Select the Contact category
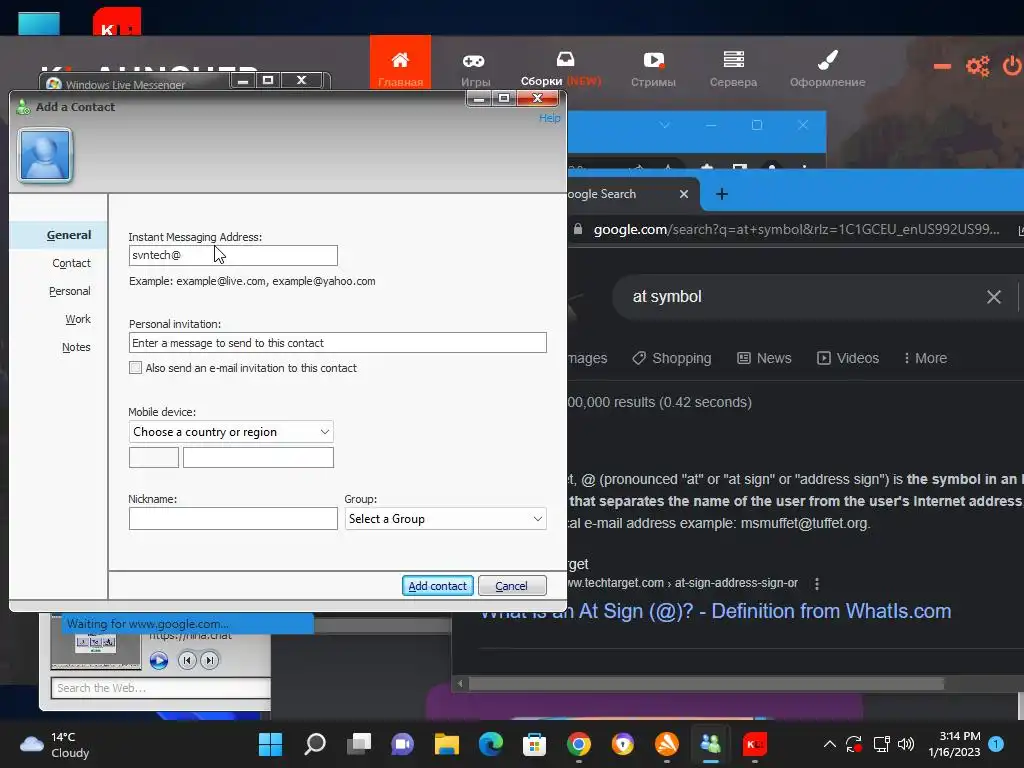1024x768 pixels. pyautogui.click(x=71, y=263)
